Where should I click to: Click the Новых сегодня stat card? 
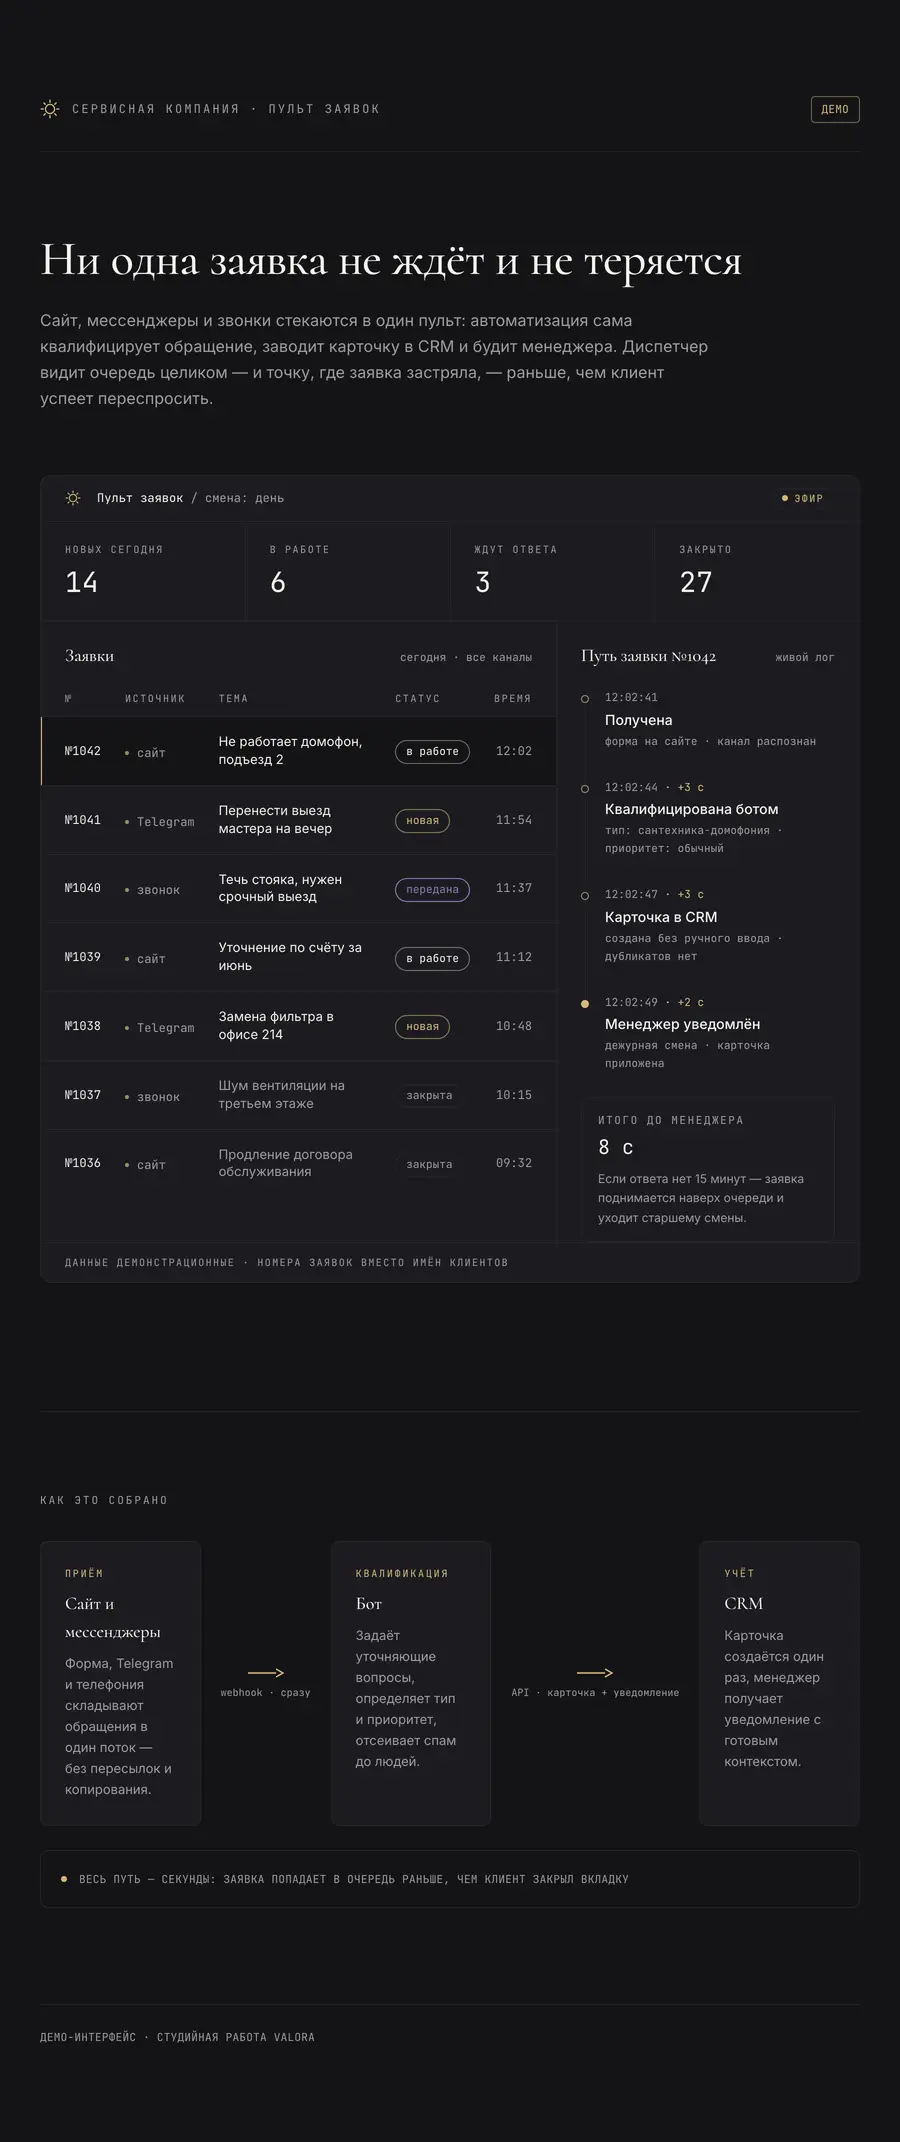144,571
